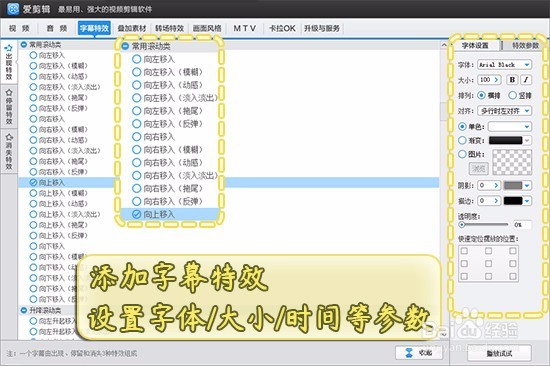The height and width of the screenshot is (366, 550).
Task: Open the 字体 Arial Black dropdown
Action: click(504, 65)
